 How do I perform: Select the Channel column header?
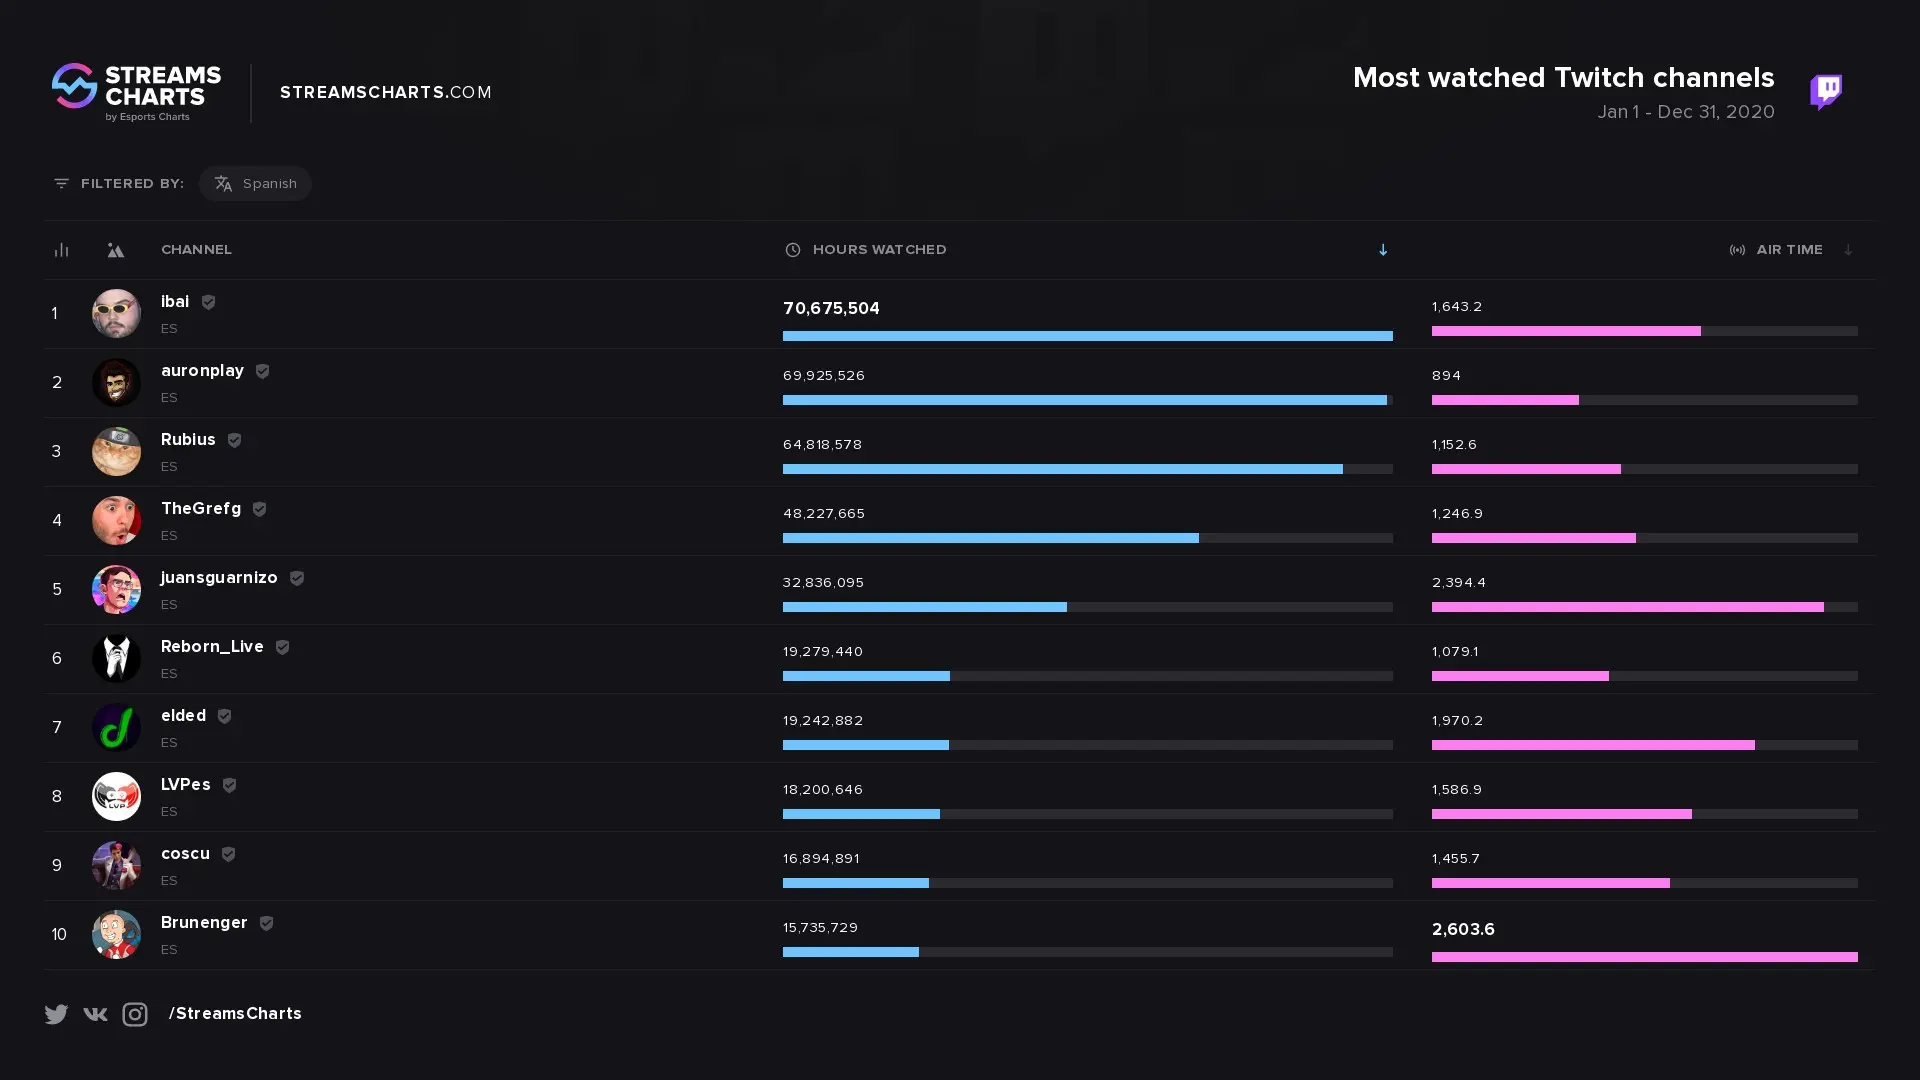pyautogui.click(x=196, y=250)
